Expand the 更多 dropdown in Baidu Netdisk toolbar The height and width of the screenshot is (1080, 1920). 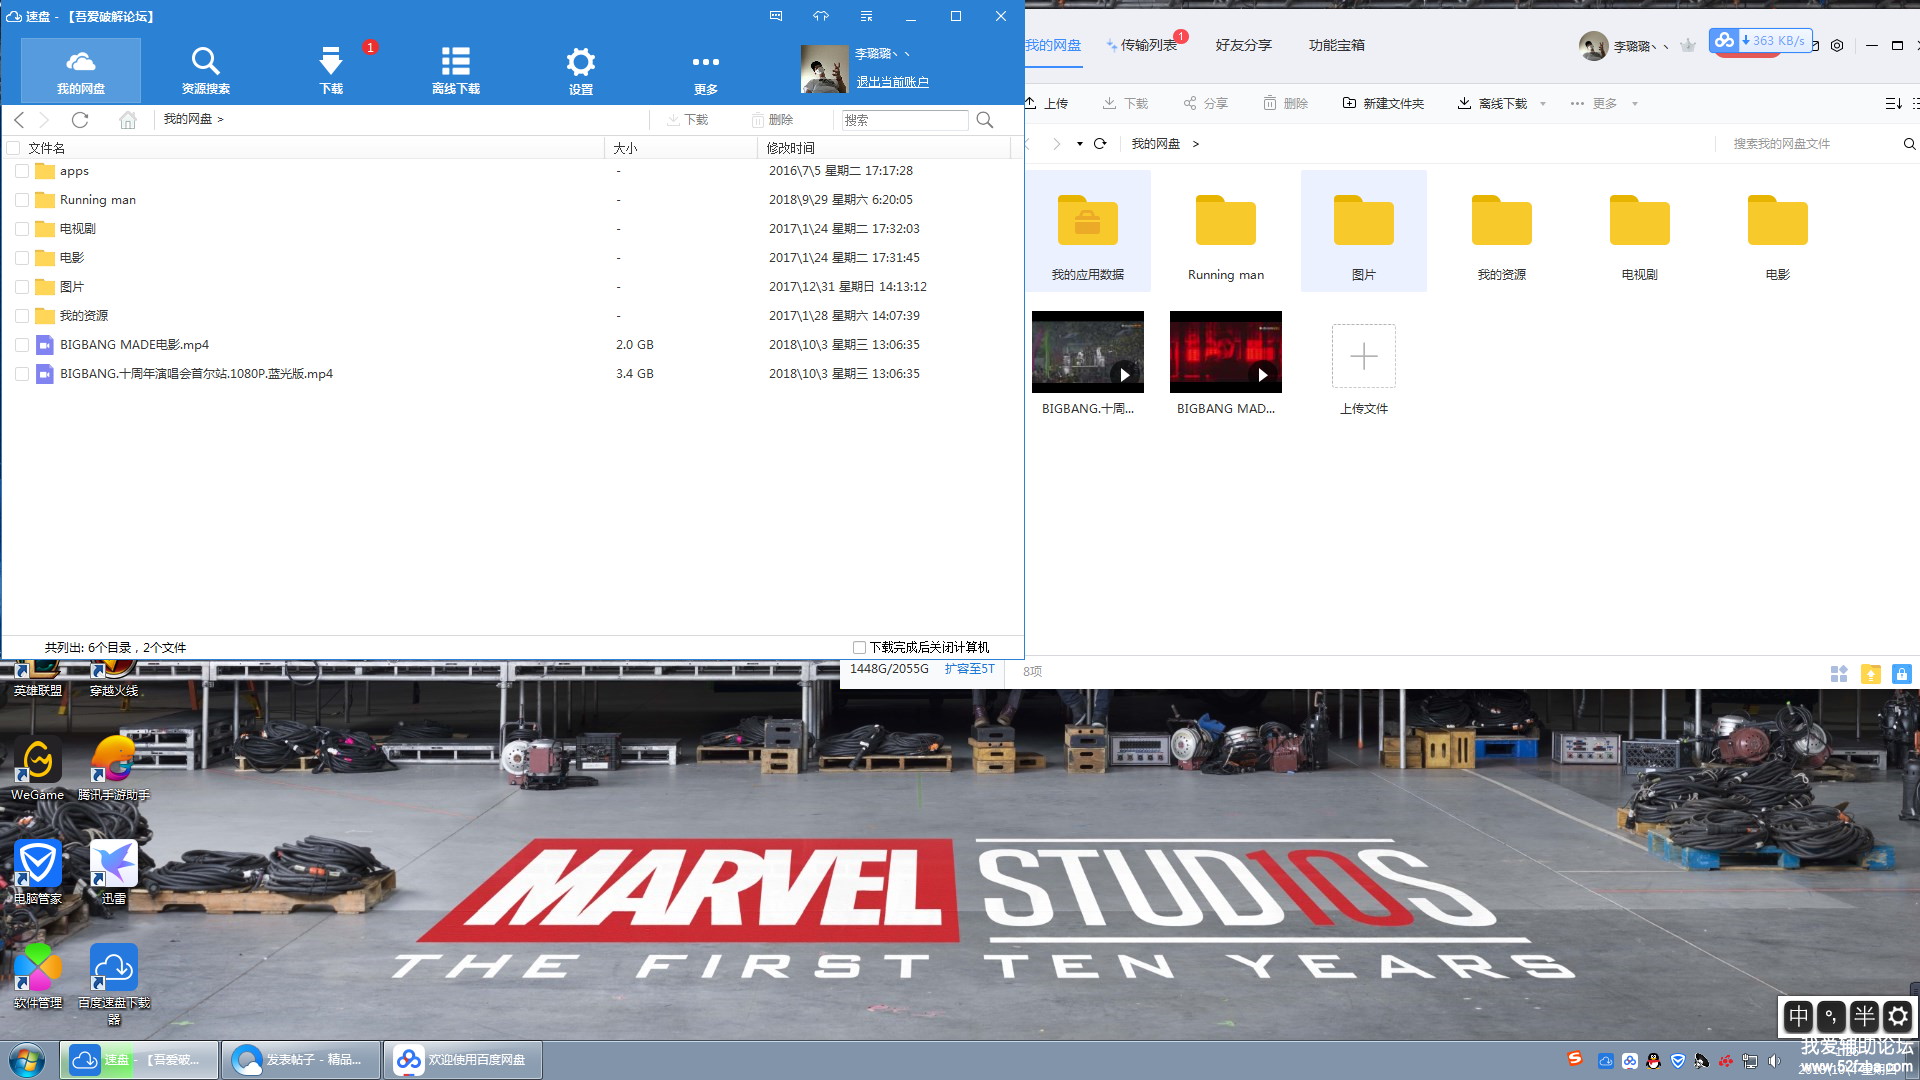[1635, 104]
